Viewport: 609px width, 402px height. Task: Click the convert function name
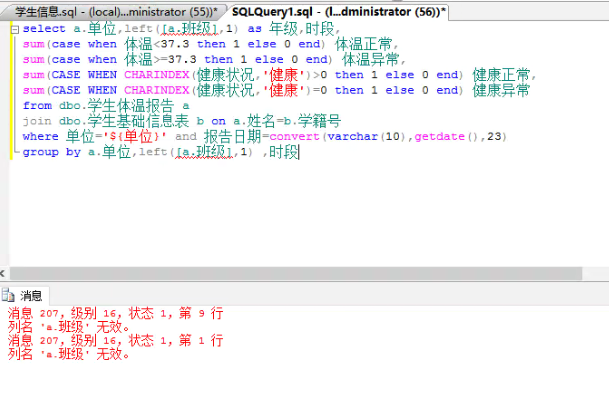[x=294, y=136]
